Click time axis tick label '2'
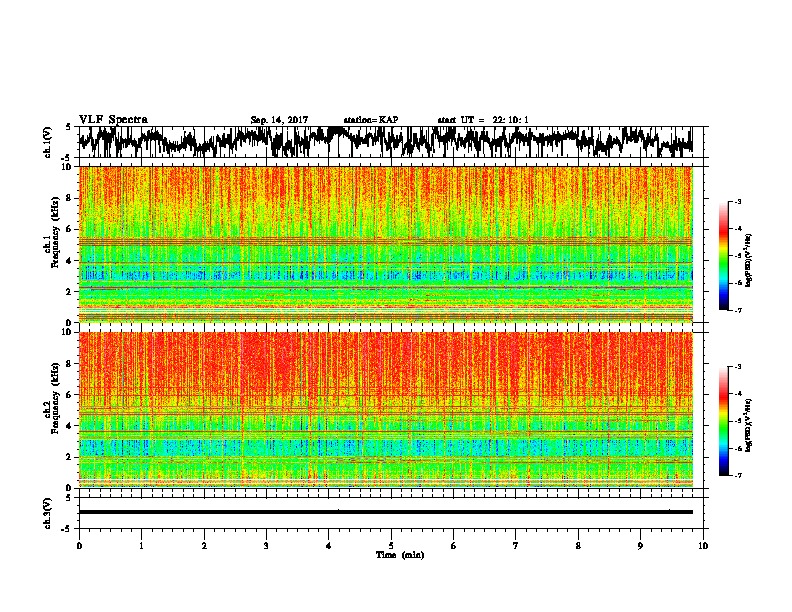This screenshot has width=792, height=612. click(204, 546)
